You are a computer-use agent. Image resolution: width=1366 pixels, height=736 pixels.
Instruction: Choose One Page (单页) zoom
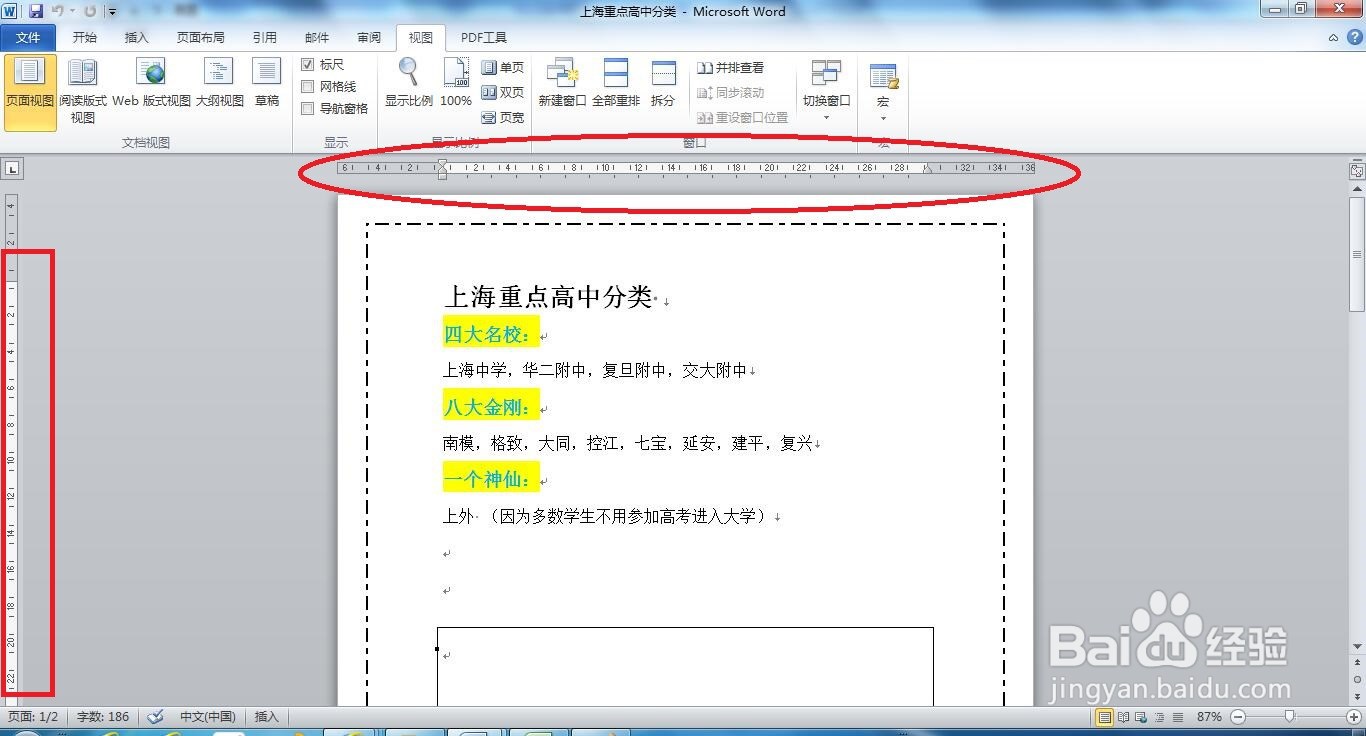[503, 67]
